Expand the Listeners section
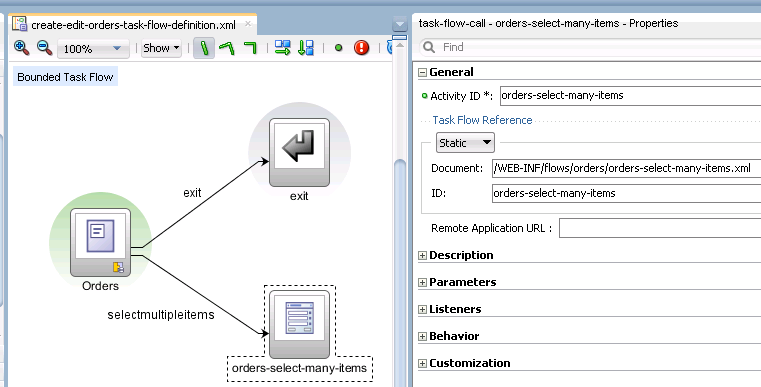 tap(422, 309)
